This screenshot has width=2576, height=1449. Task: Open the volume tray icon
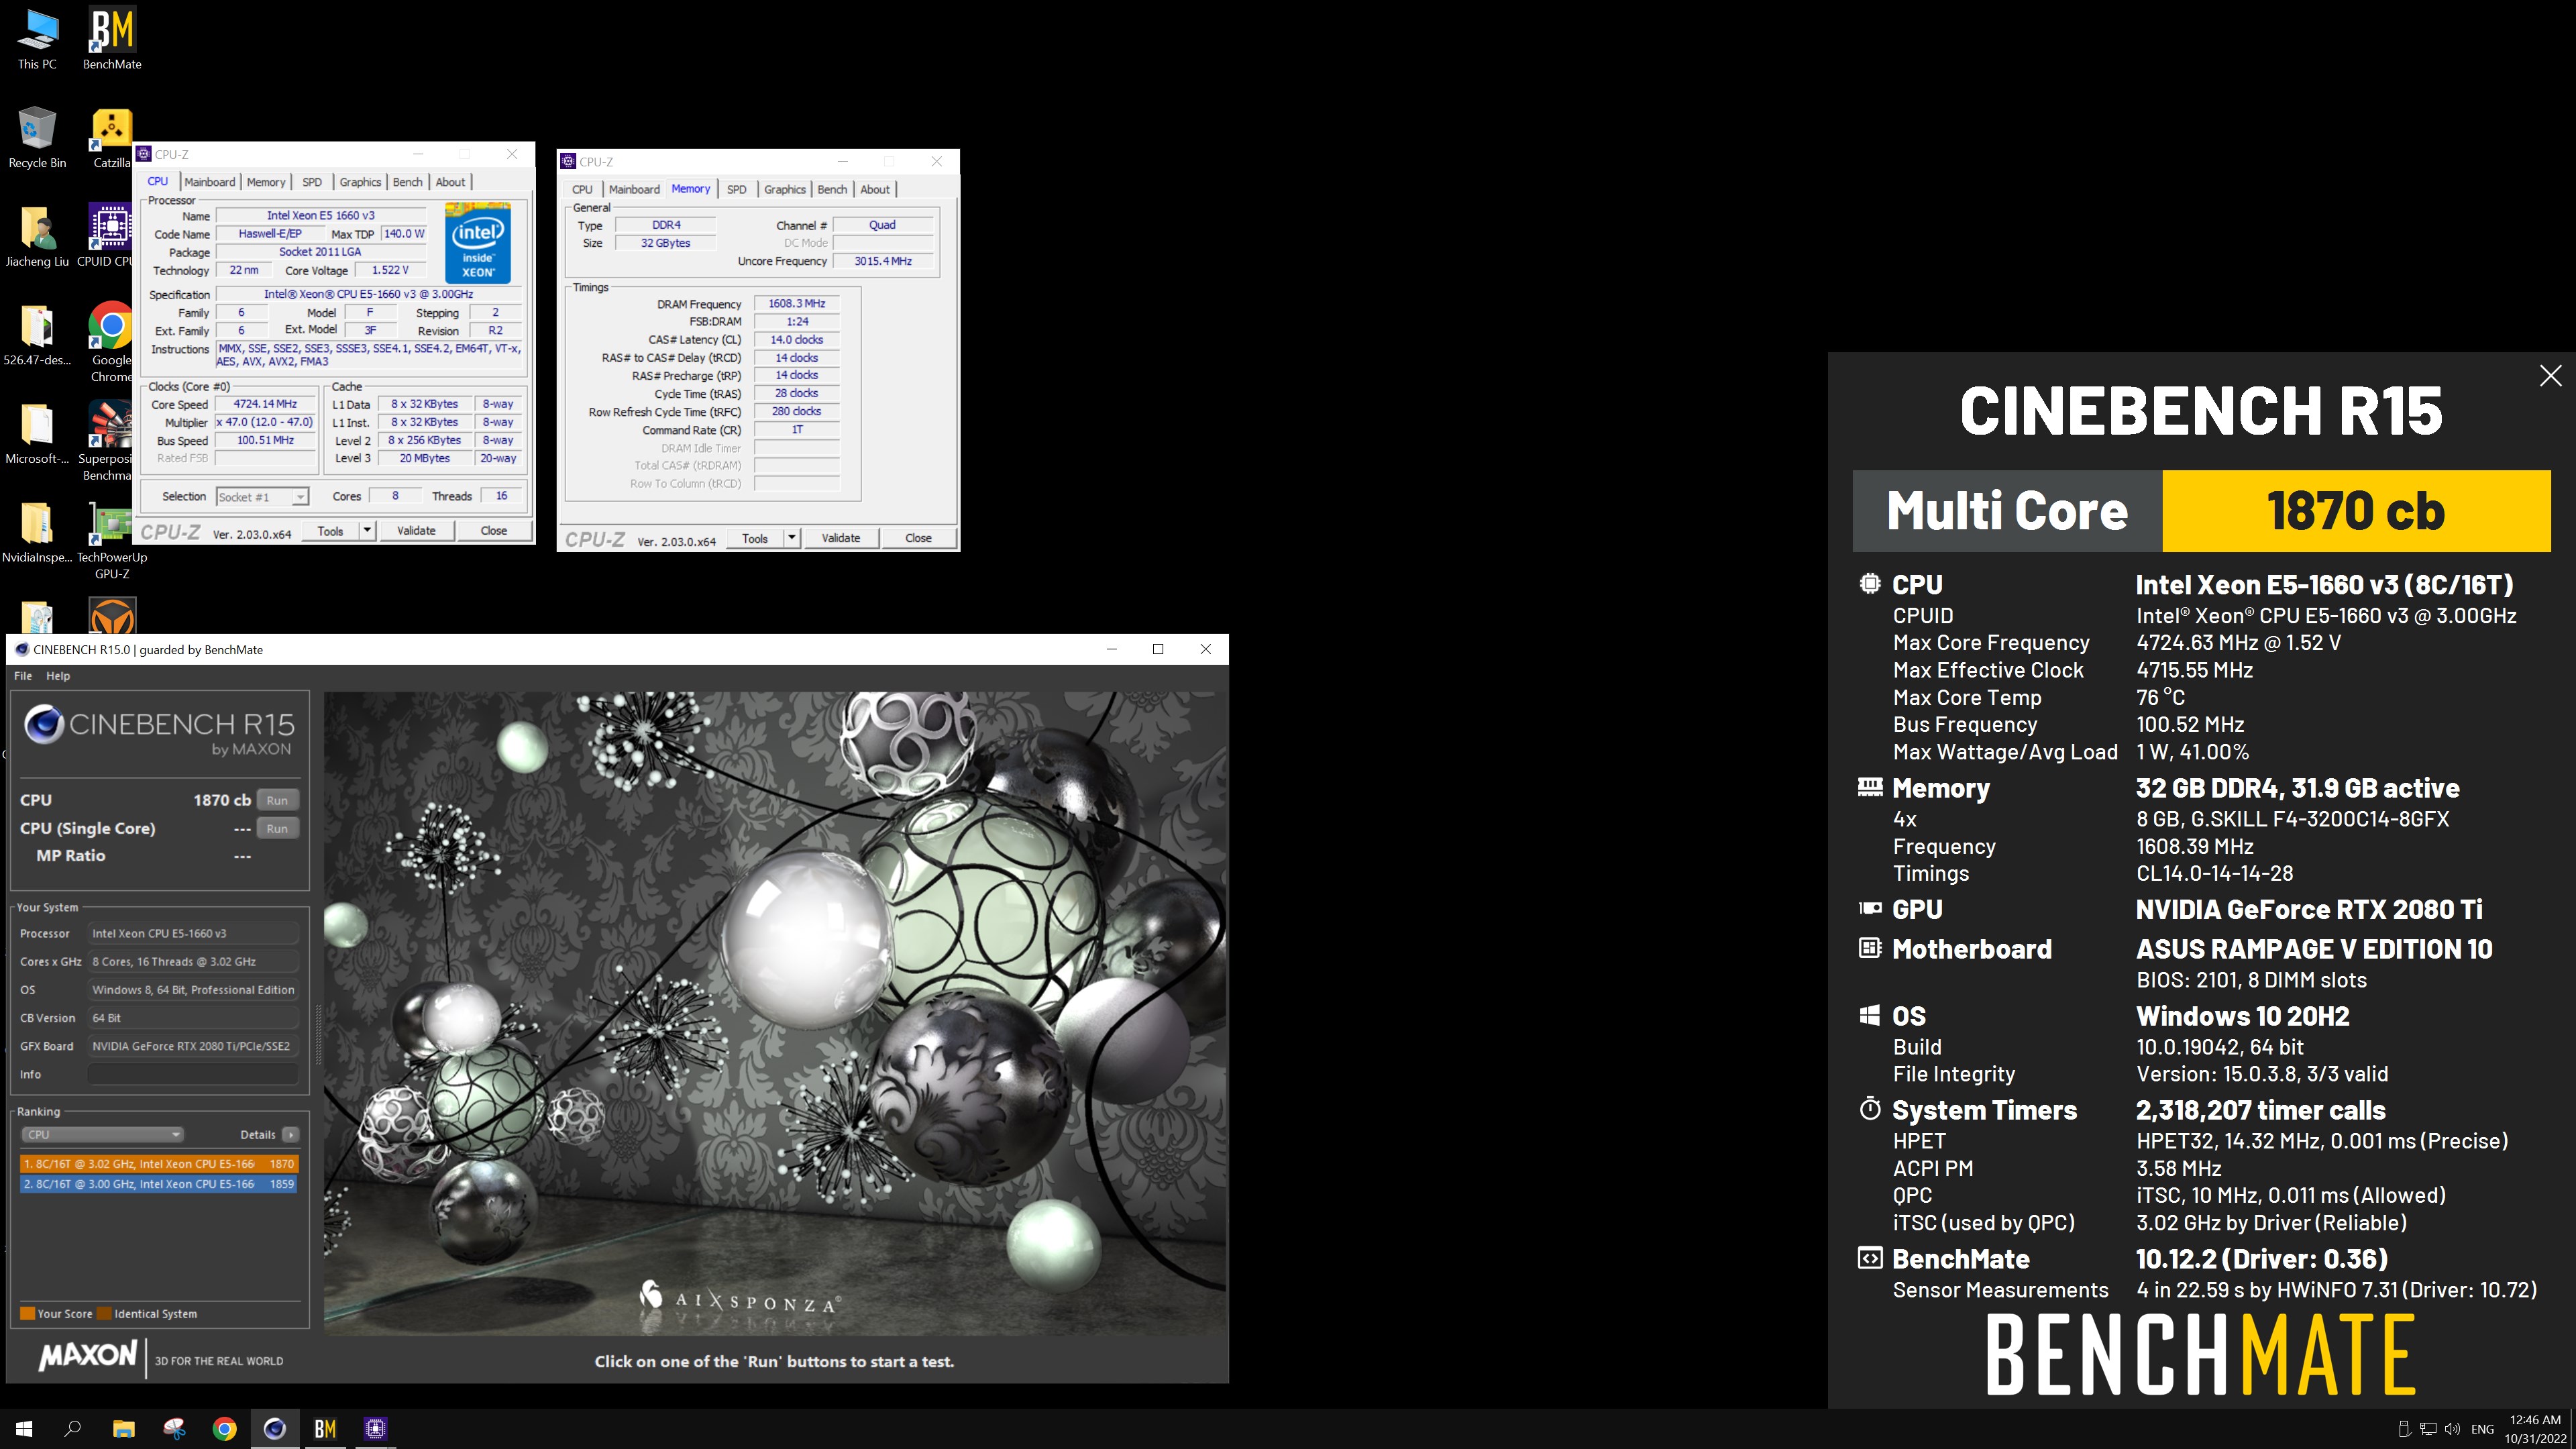[x=2452, y=1429]
